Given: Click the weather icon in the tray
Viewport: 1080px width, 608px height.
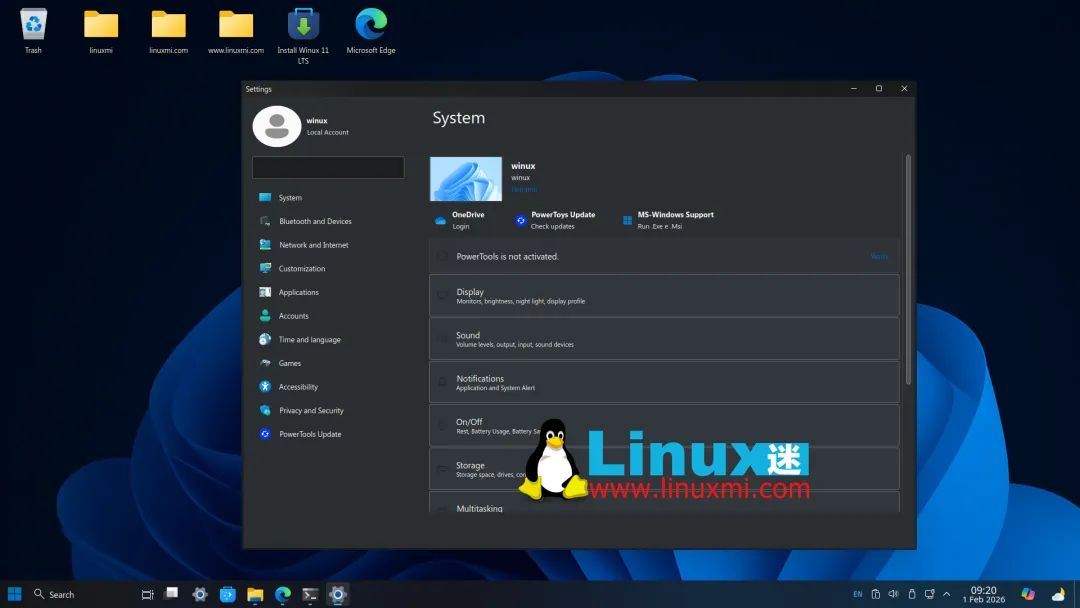Looking at the screenshot, I should [x=1058, y=594].
